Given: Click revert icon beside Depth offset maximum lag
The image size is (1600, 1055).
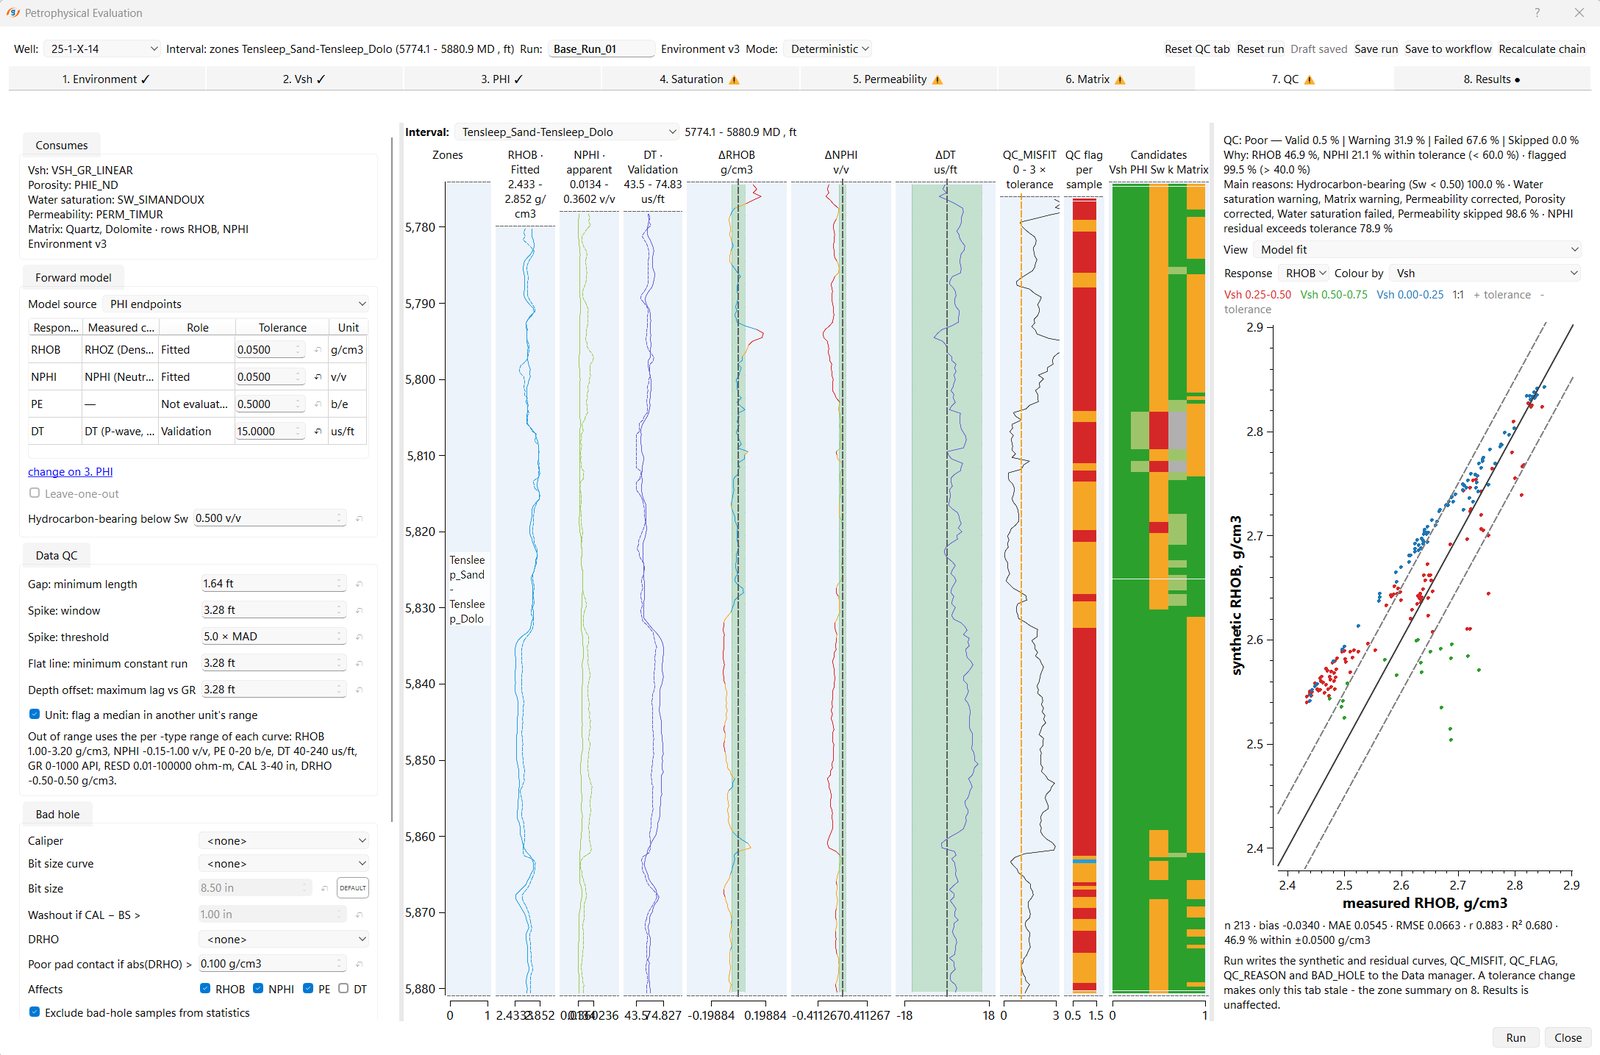Looking at the screenshot, I should (359, 689).
